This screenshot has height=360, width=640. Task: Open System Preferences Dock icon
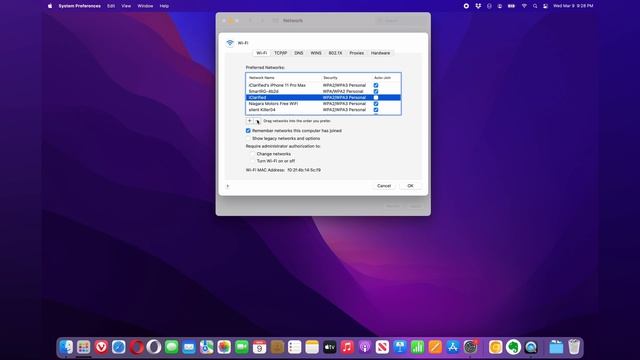470,347
